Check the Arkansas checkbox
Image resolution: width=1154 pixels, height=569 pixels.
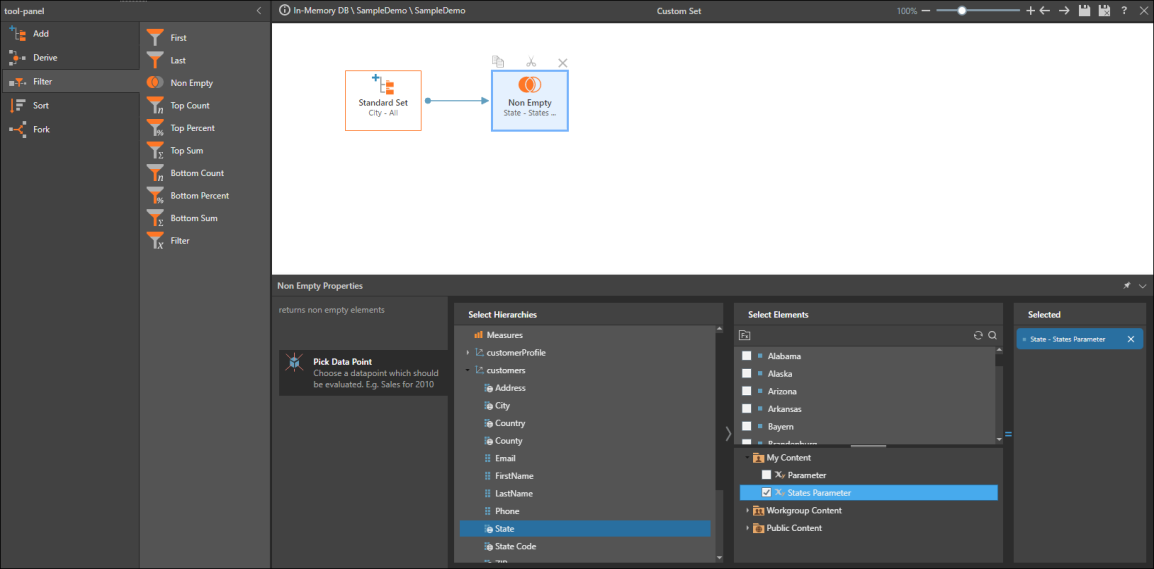click(x=746, y=409)
